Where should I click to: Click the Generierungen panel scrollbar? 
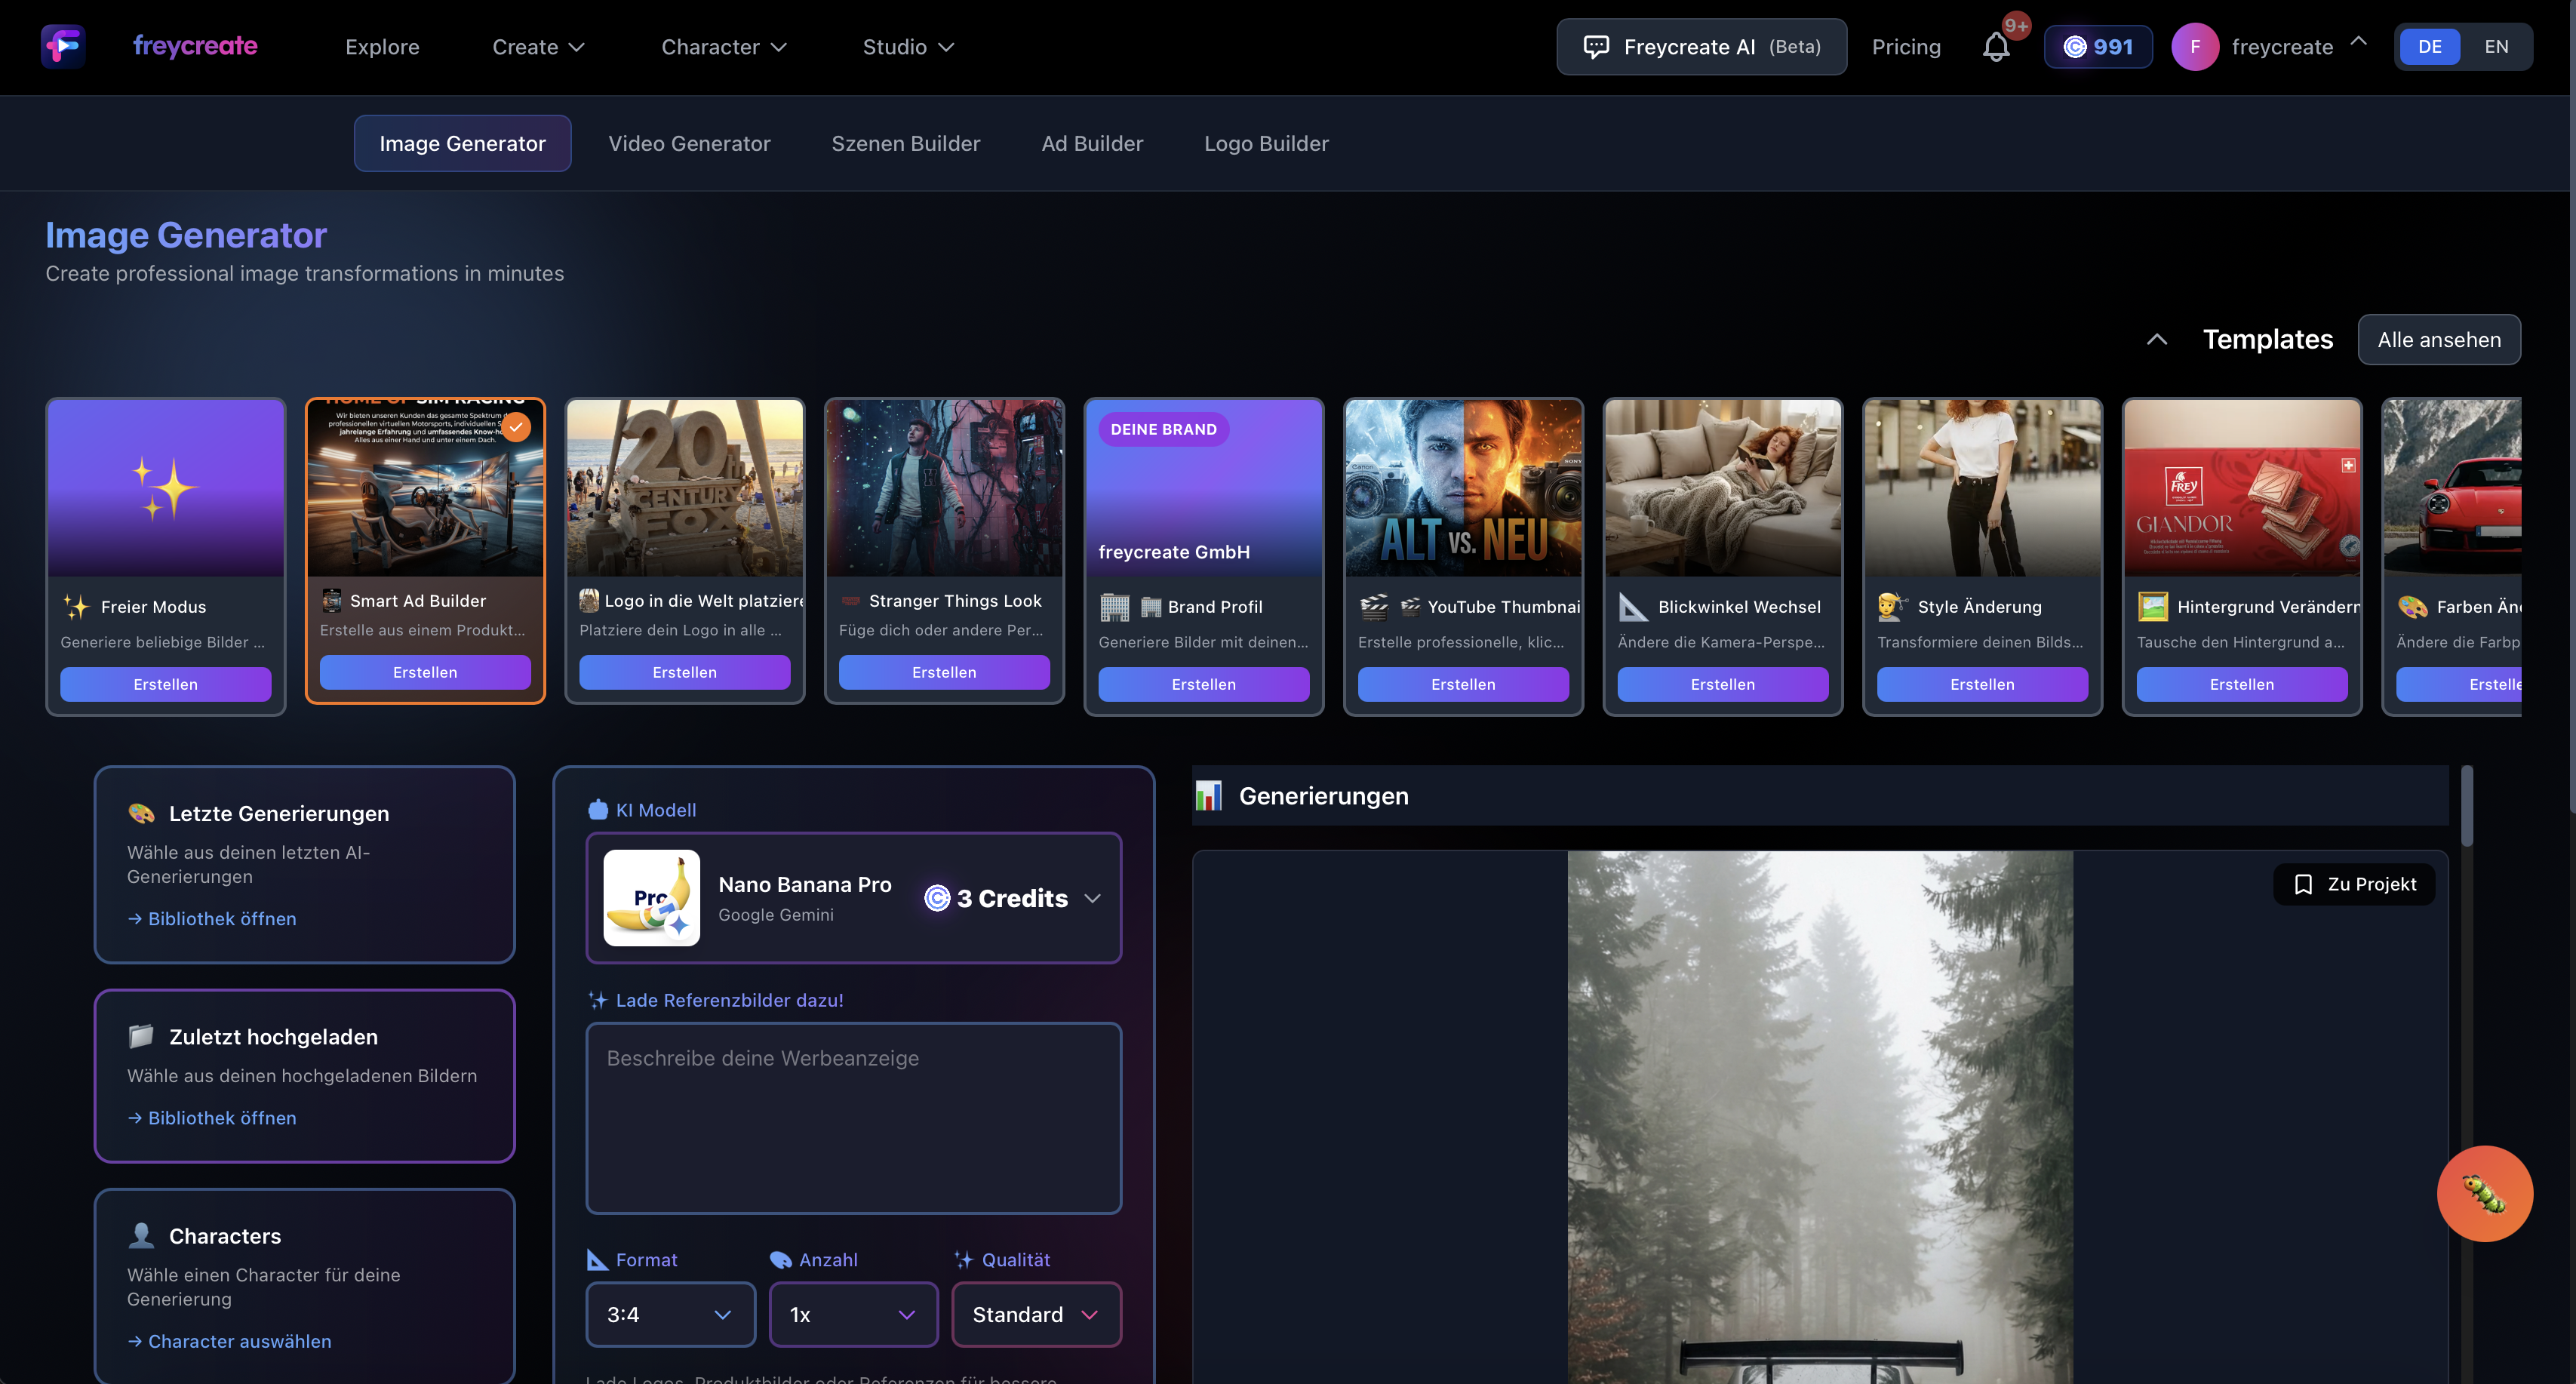(2466, 806)
